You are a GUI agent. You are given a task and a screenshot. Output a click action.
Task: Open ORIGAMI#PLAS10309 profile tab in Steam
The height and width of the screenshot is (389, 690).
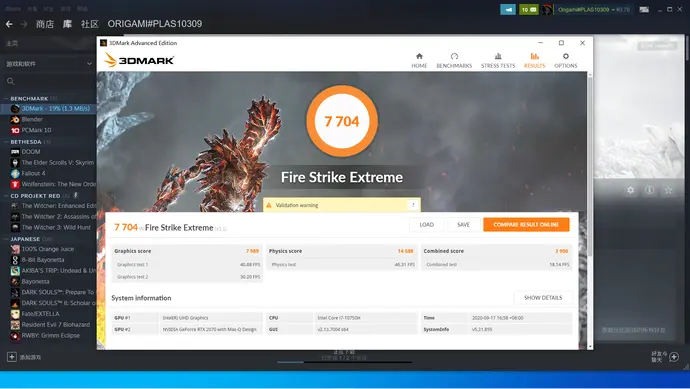pos(155,24)
